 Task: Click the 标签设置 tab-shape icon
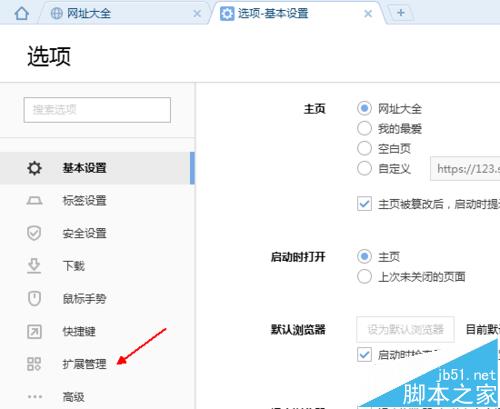coord(34,201)
